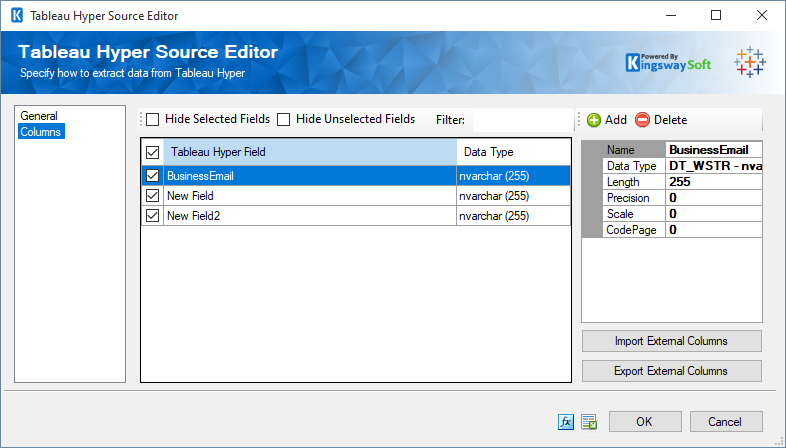Click the KingswaySoft logo

[668, 63]
